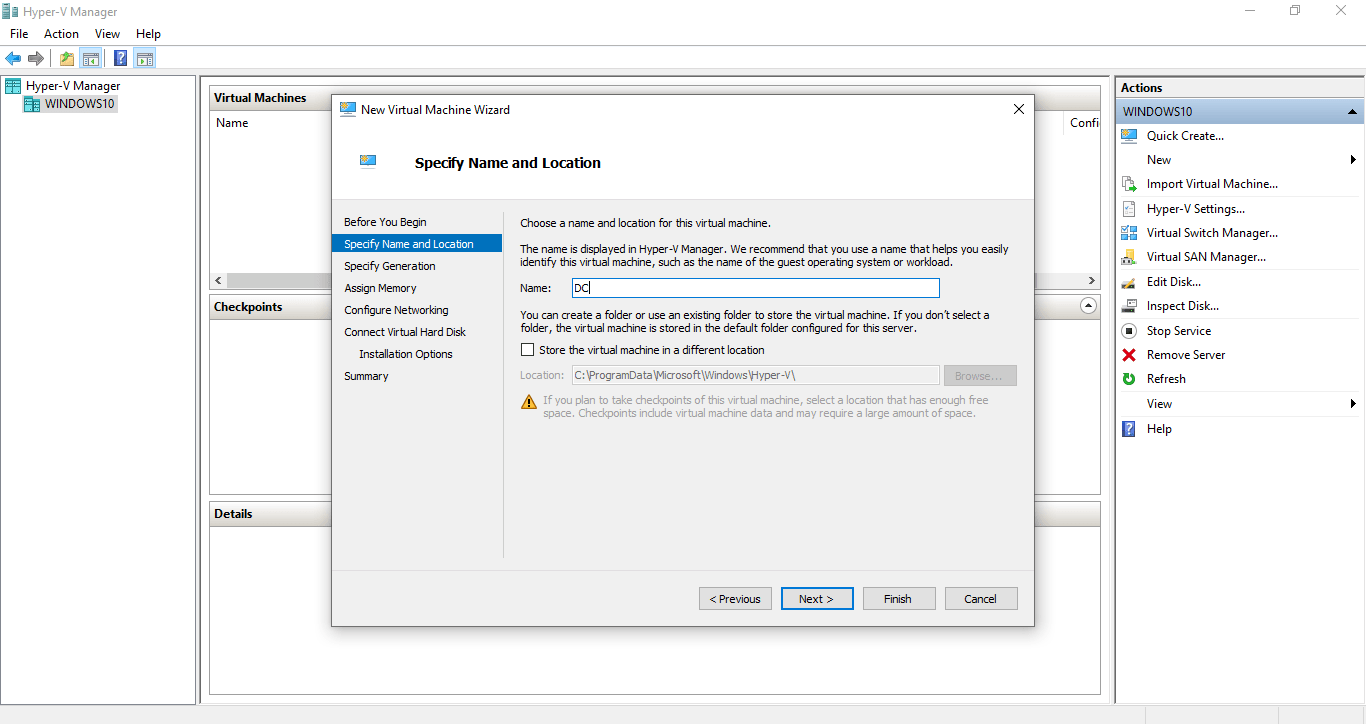
Task: Enable Store the virtual machine in different location
Action: tap(528, 350)
